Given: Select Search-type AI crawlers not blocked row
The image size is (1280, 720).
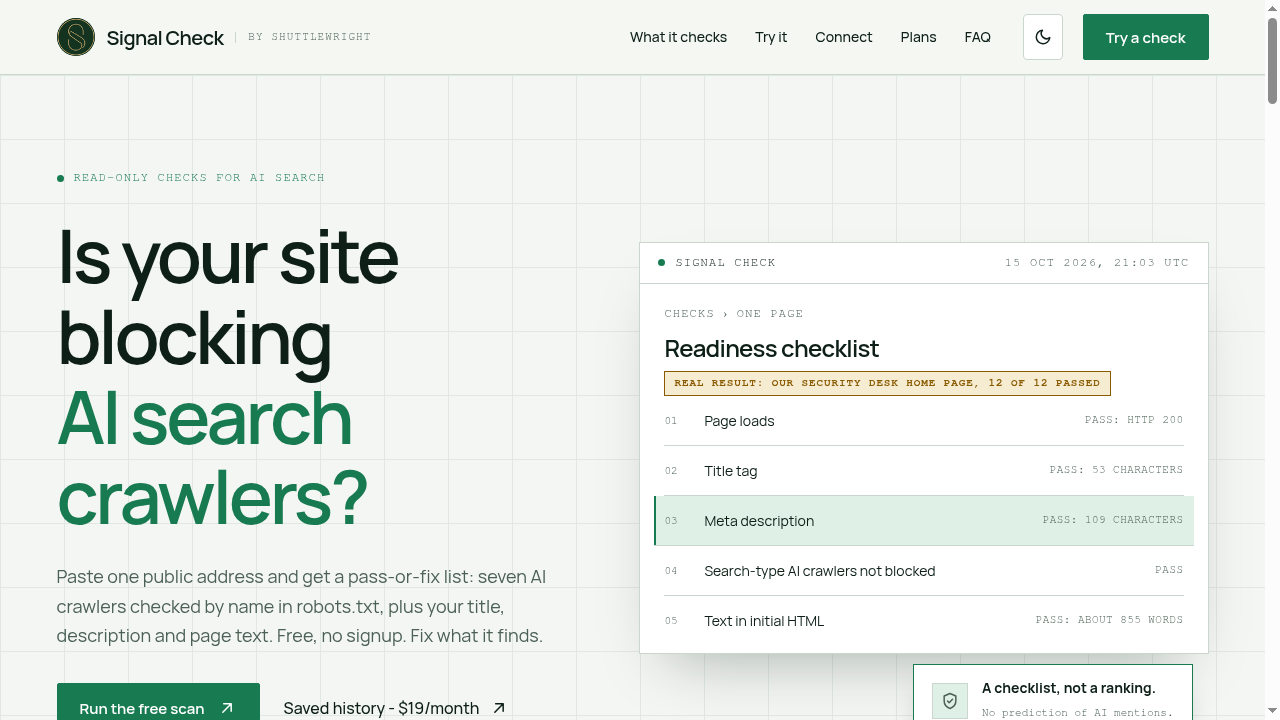Looking at the screenshot, I should click(x=924, y=571).
